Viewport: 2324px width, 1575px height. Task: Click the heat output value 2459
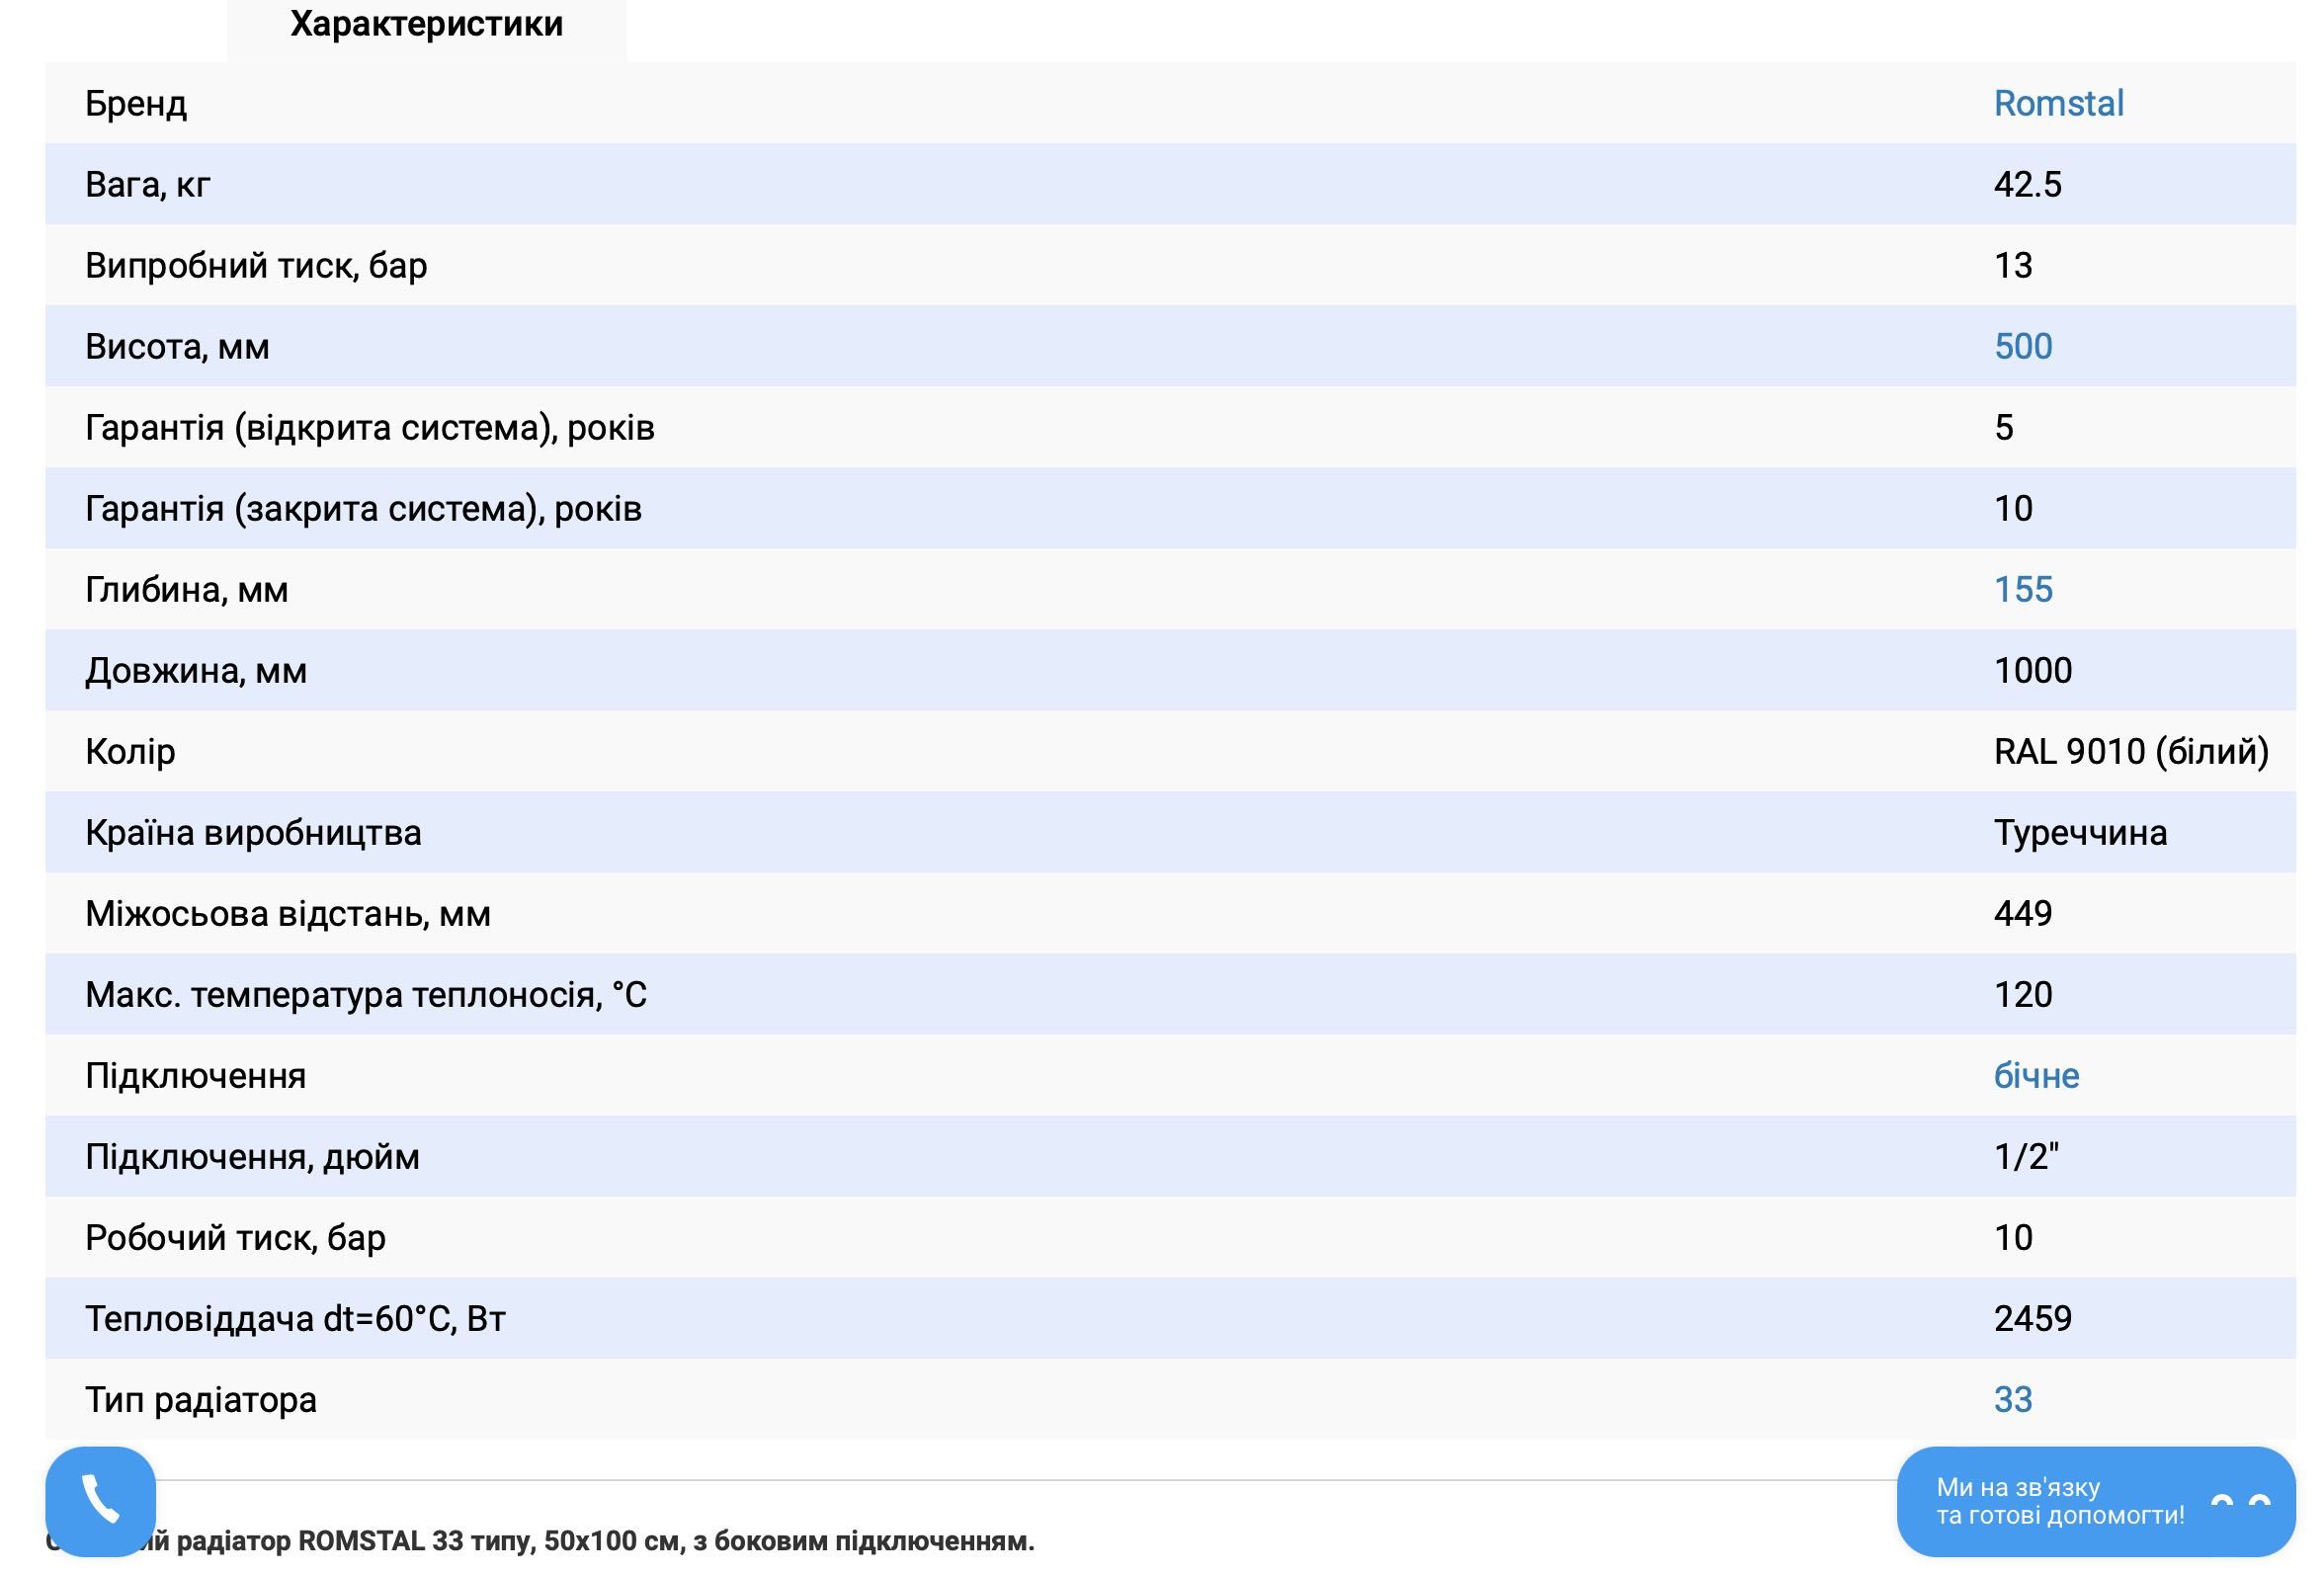[x=2033, y=1319]
